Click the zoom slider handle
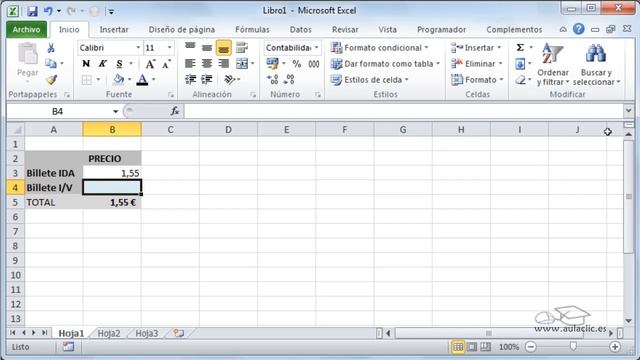Image resolution: width=640 pixels, height=360 pixels. pos(573,347)
